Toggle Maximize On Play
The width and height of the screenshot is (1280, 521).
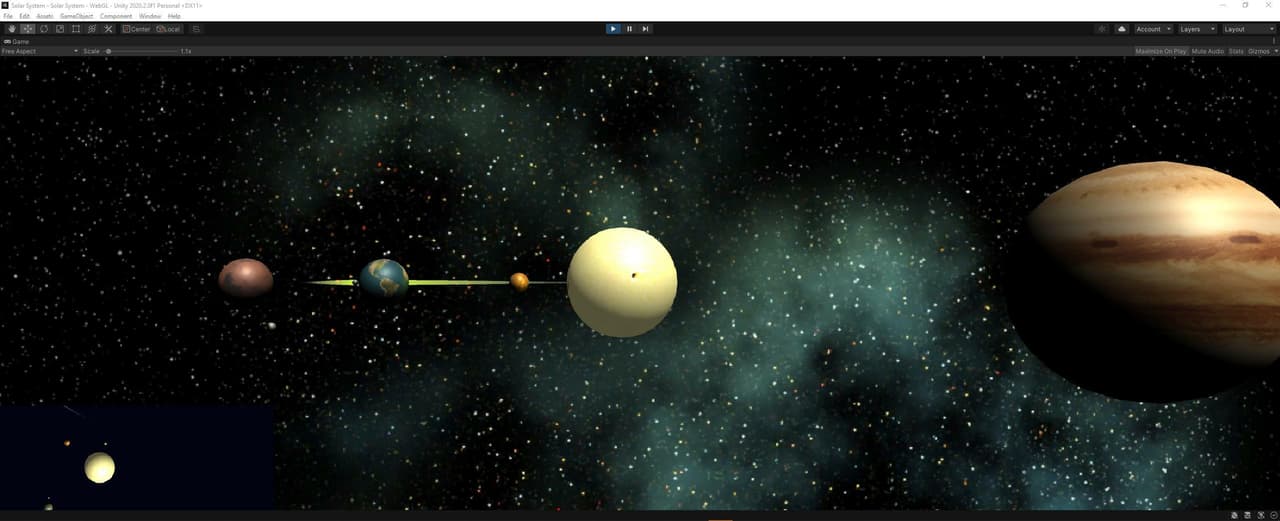tap(1161, 51)
